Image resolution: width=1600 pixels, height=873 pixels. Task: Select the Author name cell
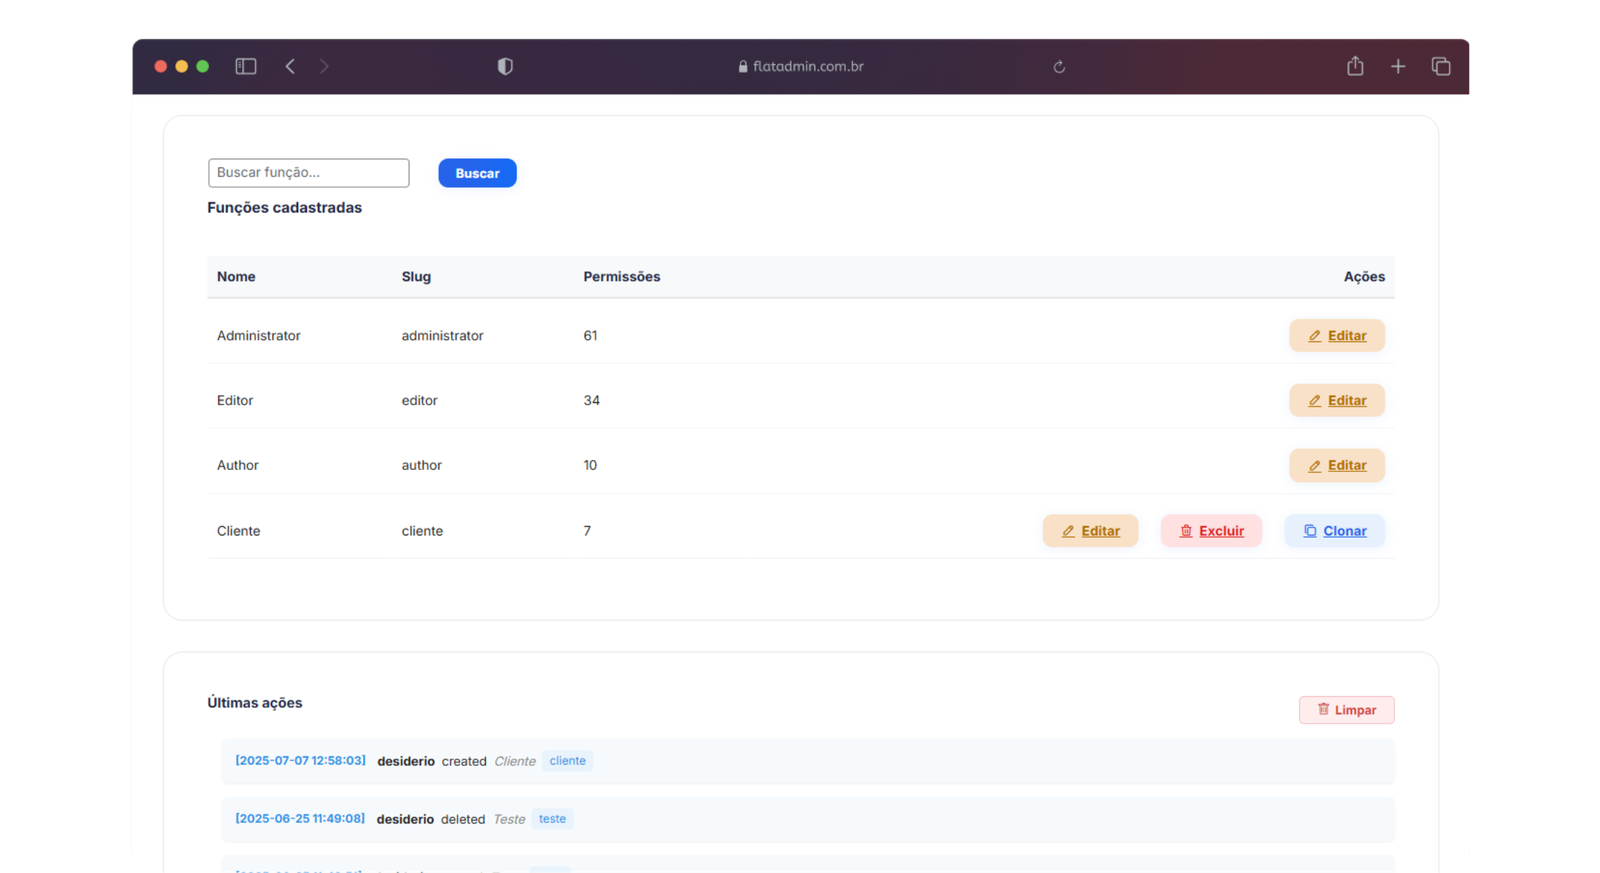[x=237, y=465]
